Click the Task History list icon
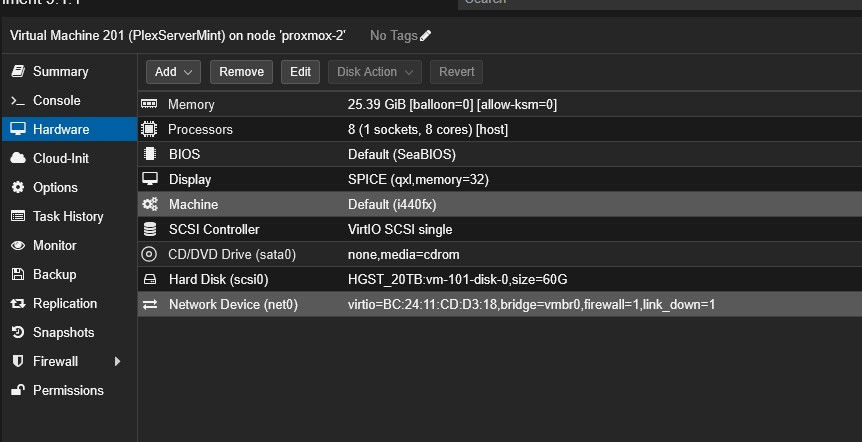The image size is (862, 442). [x=18, y=216]
